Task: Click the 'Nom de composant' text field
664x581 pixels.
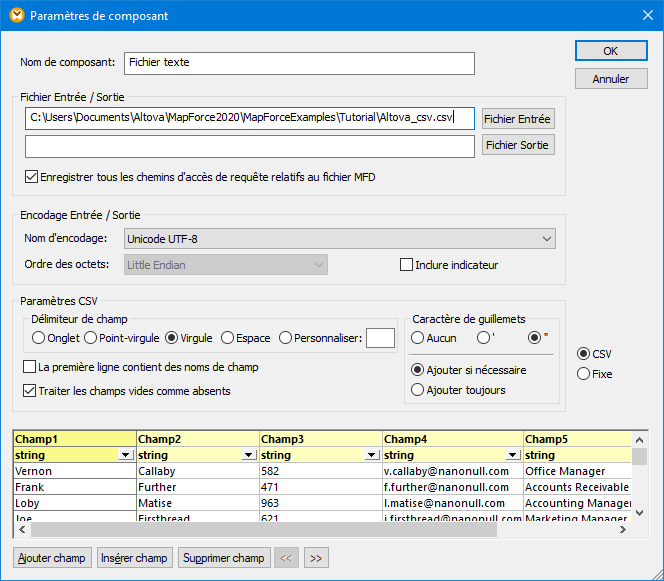Action: click(x=299, y=63)
